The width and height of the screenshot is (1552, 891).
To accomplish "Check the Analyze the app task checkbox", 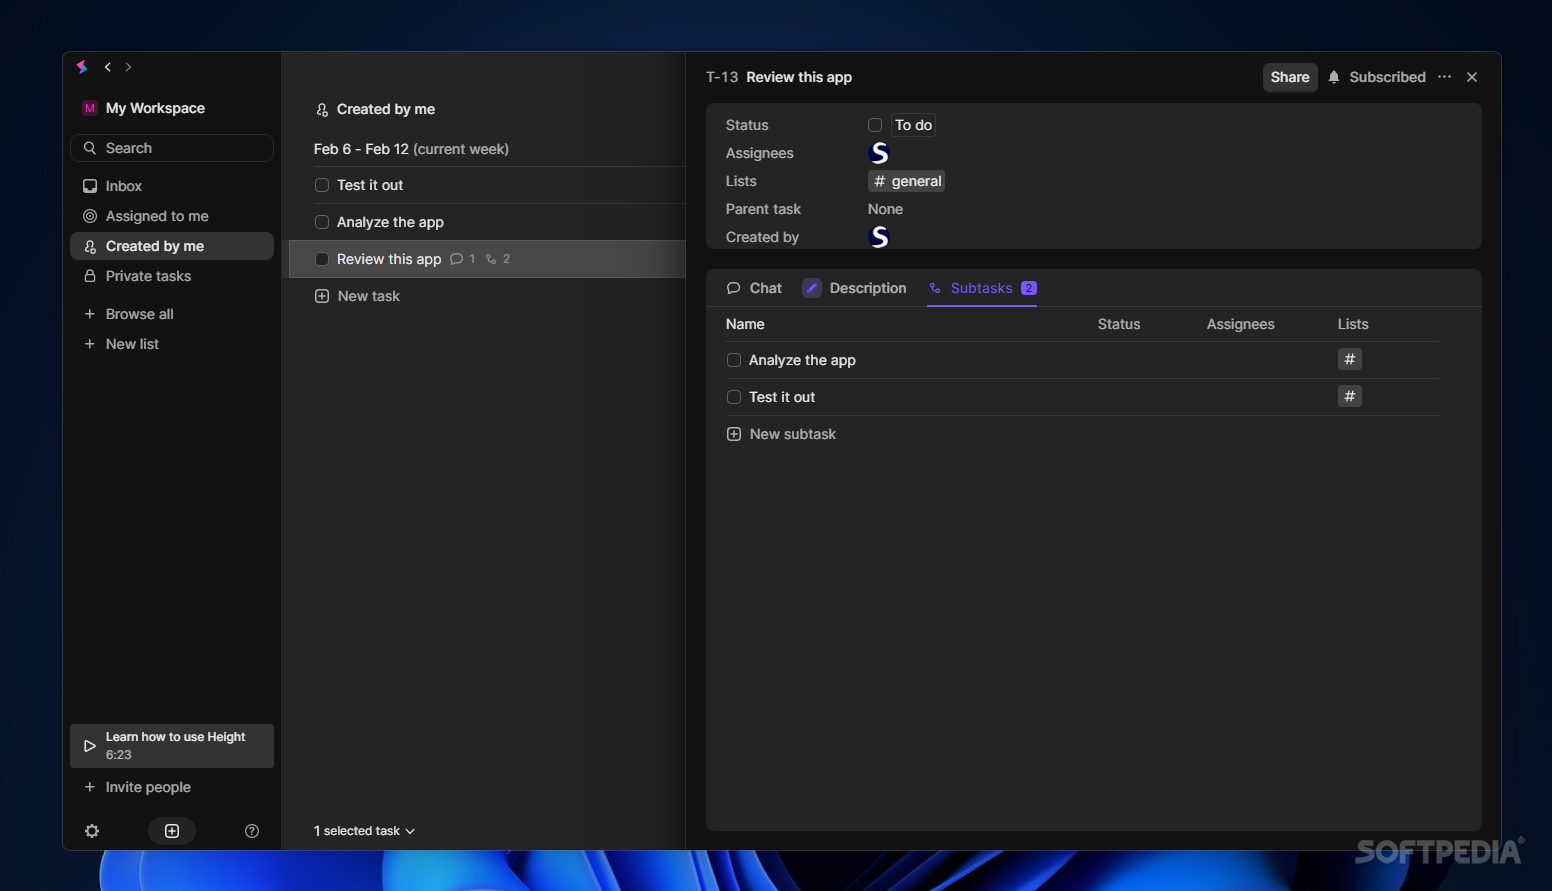I will (x=322, y=222).
